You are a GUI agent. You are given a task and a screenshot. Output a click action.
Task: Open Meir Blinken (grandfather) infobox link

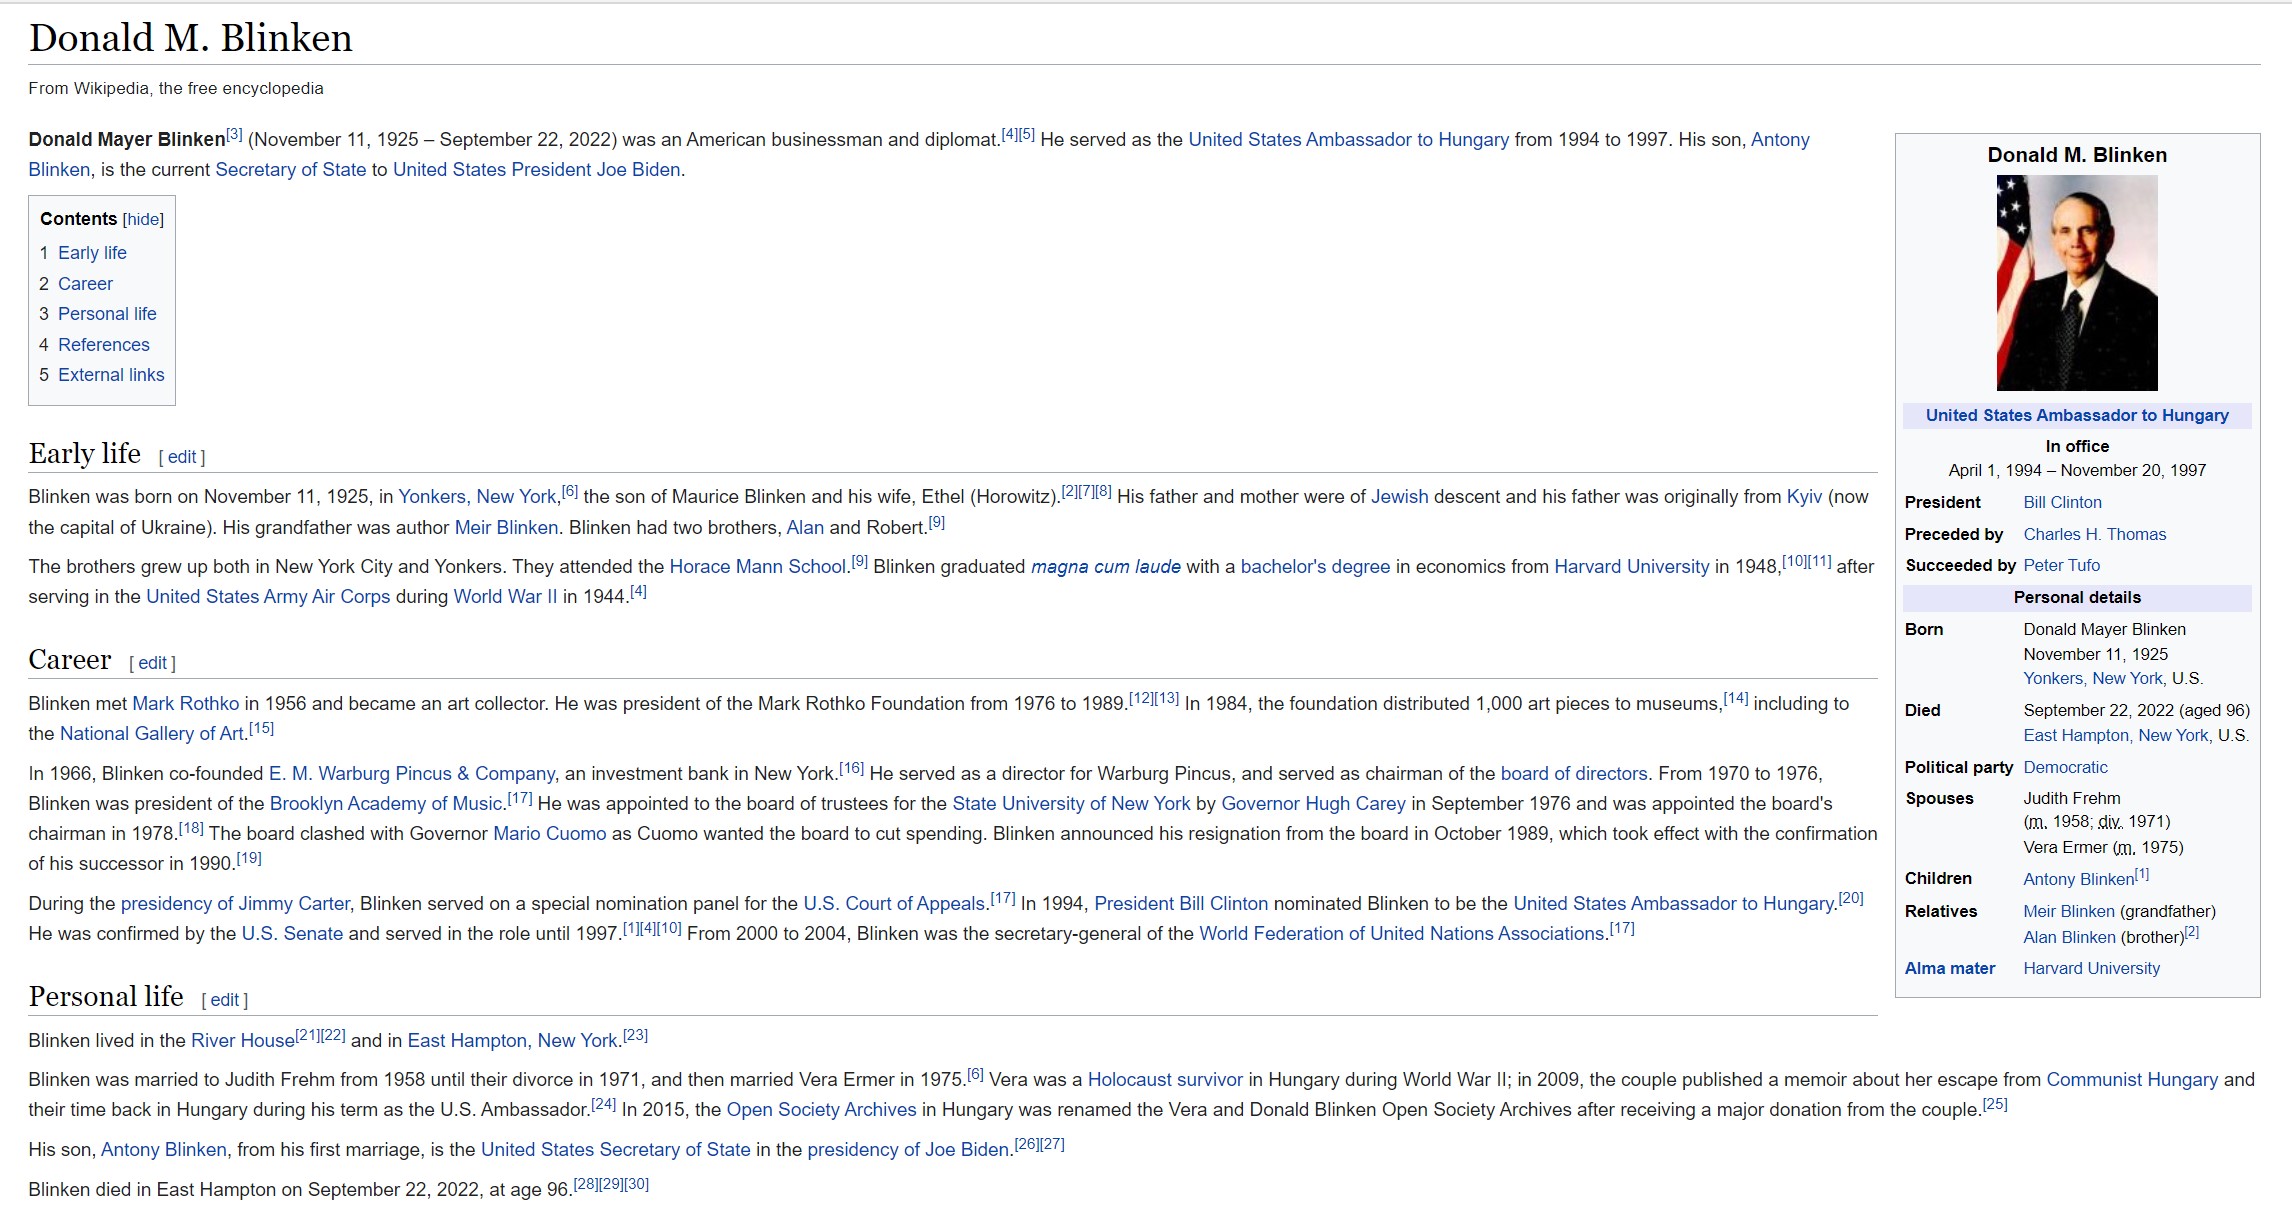pyautogui.click(x=2069, y=911)
